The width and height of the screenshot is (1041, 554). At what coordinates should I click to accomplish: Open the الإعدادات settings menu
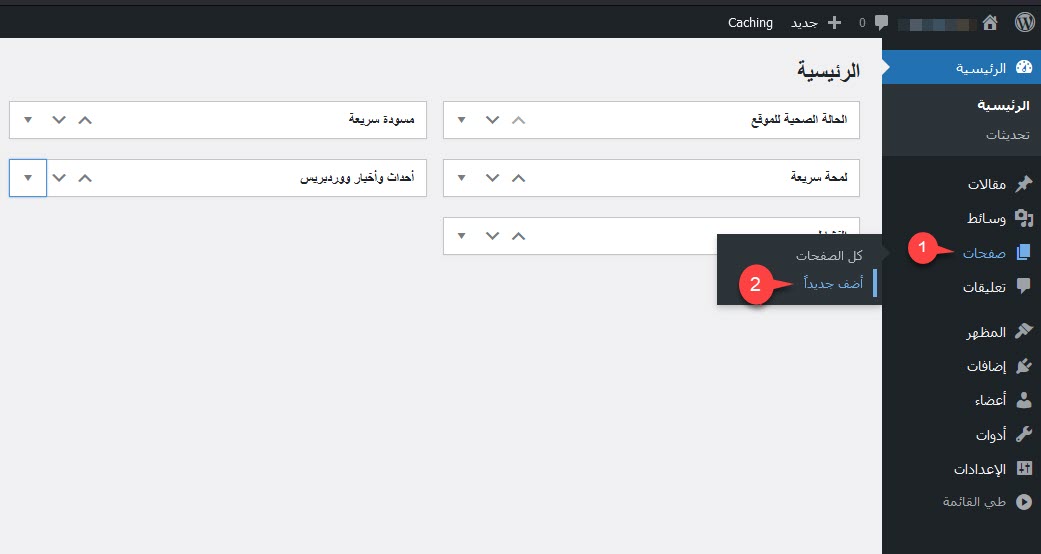[978, 468]
